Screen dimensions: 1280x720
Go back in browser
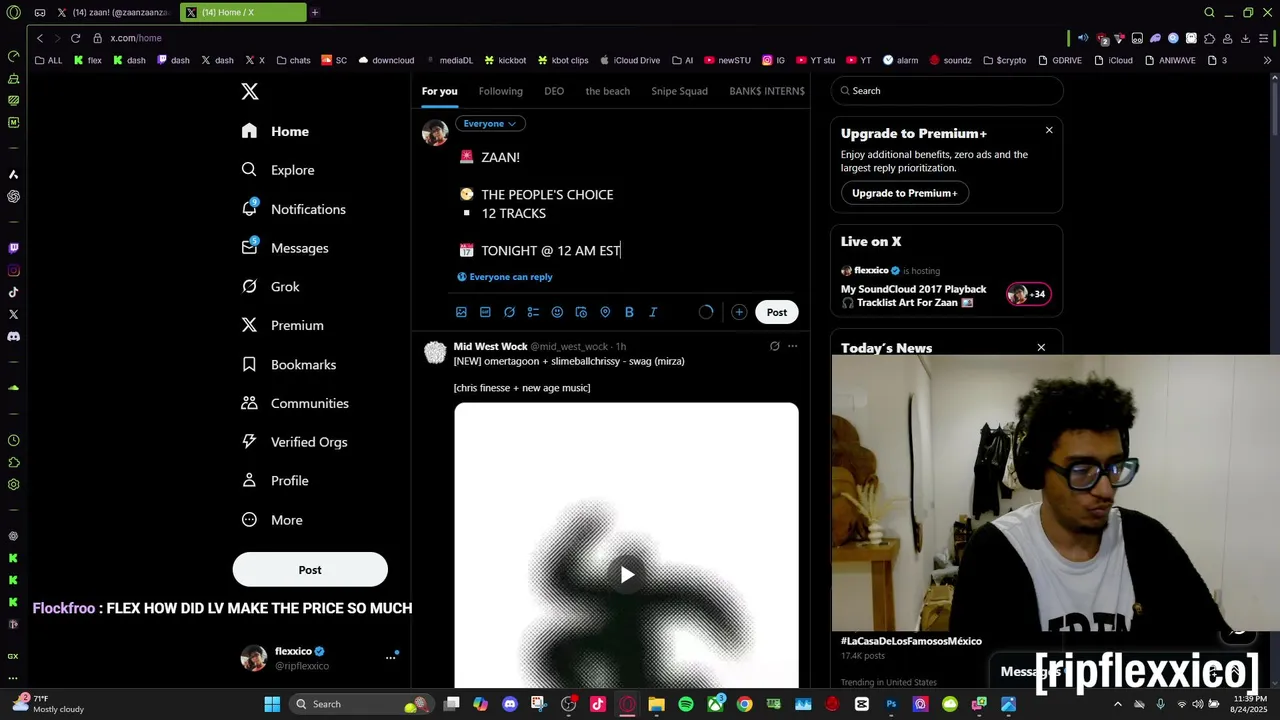(40, 38)
